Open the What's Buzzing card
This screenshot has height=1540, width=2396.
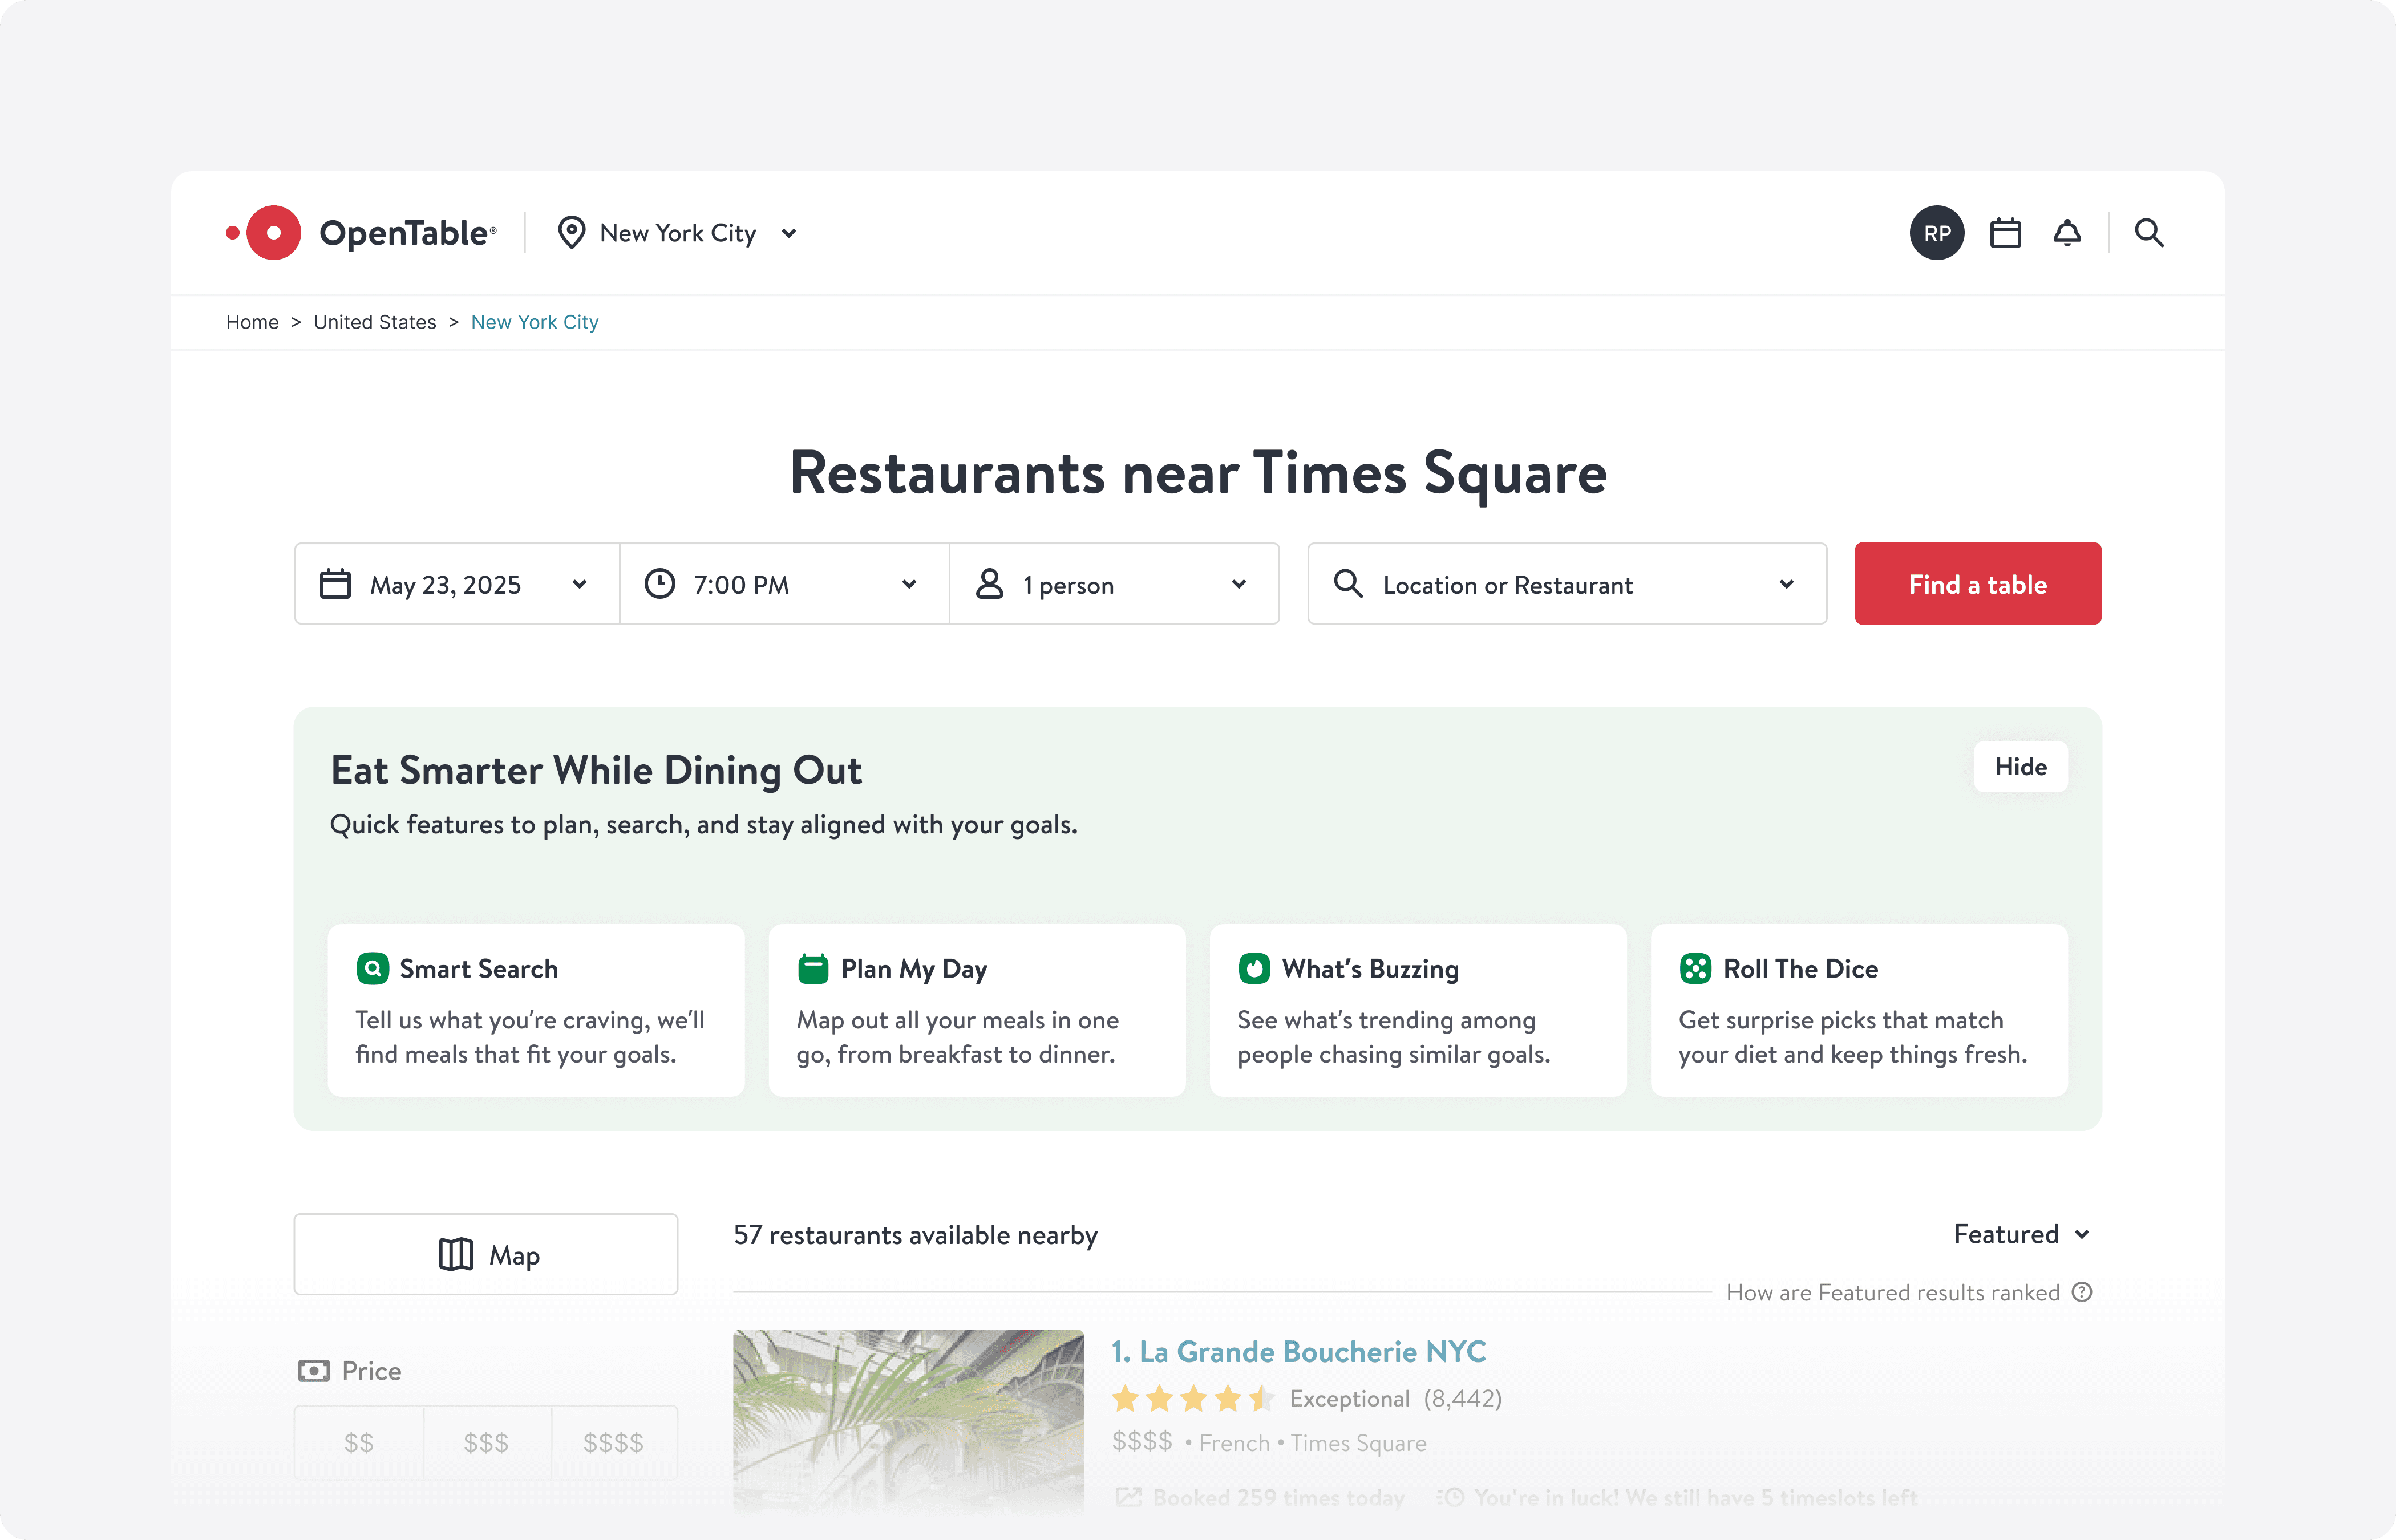tap(1417, 1010)
